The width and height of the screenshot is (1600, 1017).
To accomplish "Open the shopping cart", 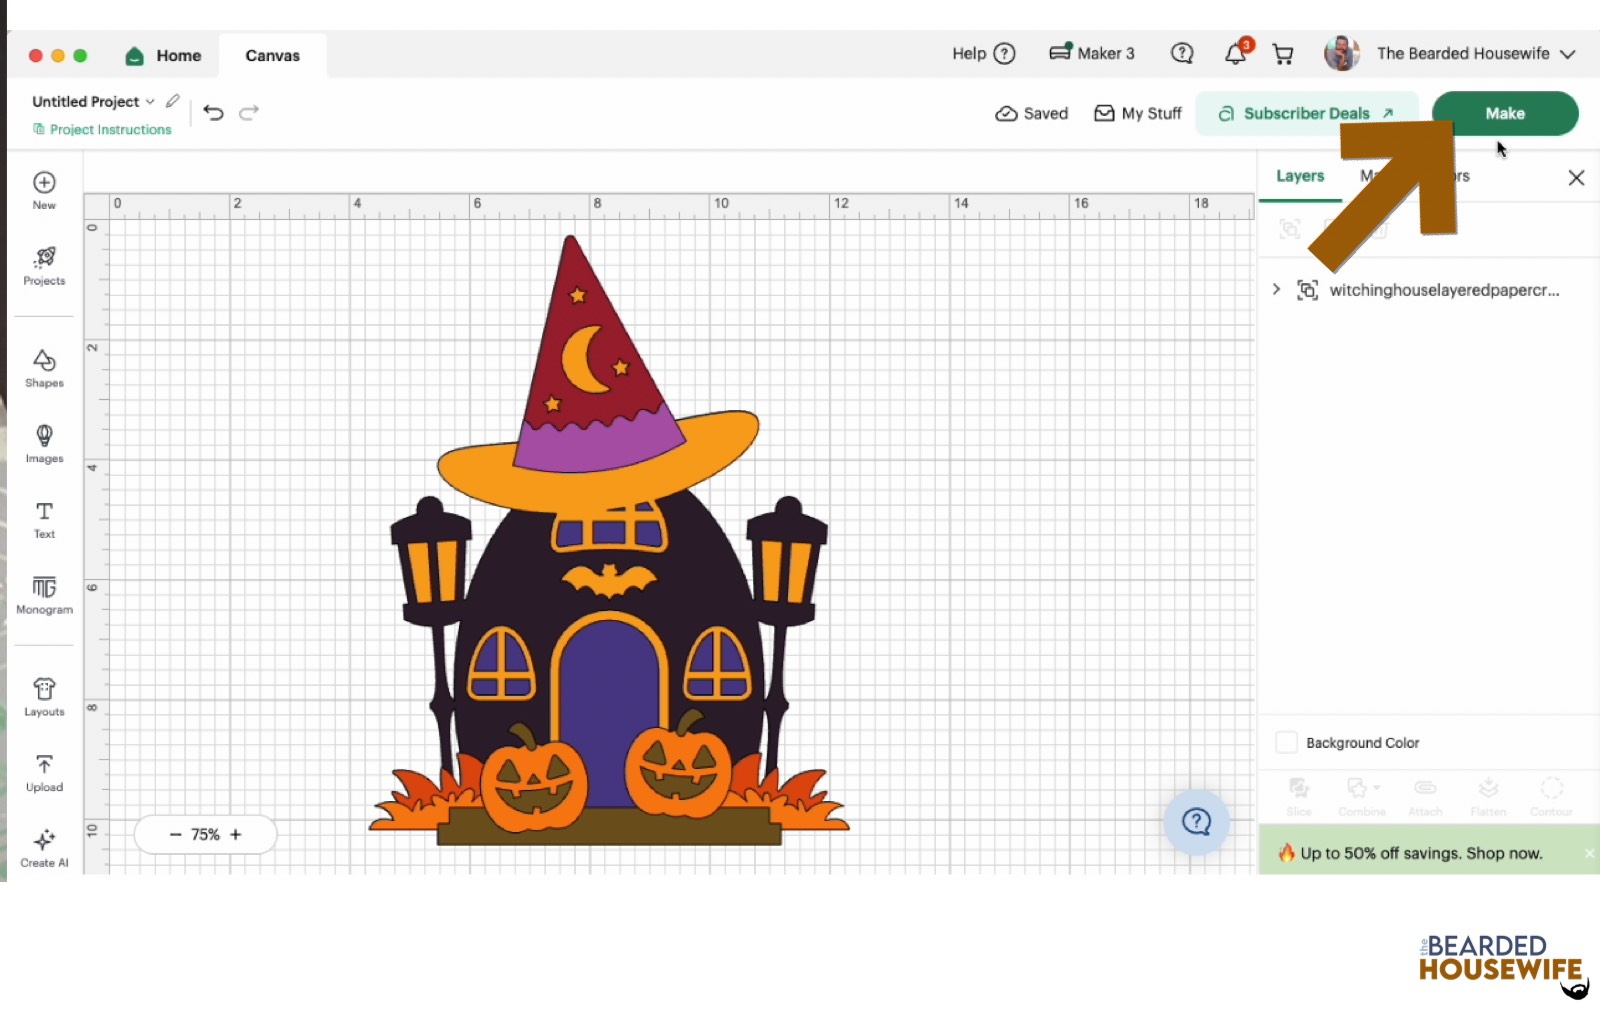I will point(1283,54).
